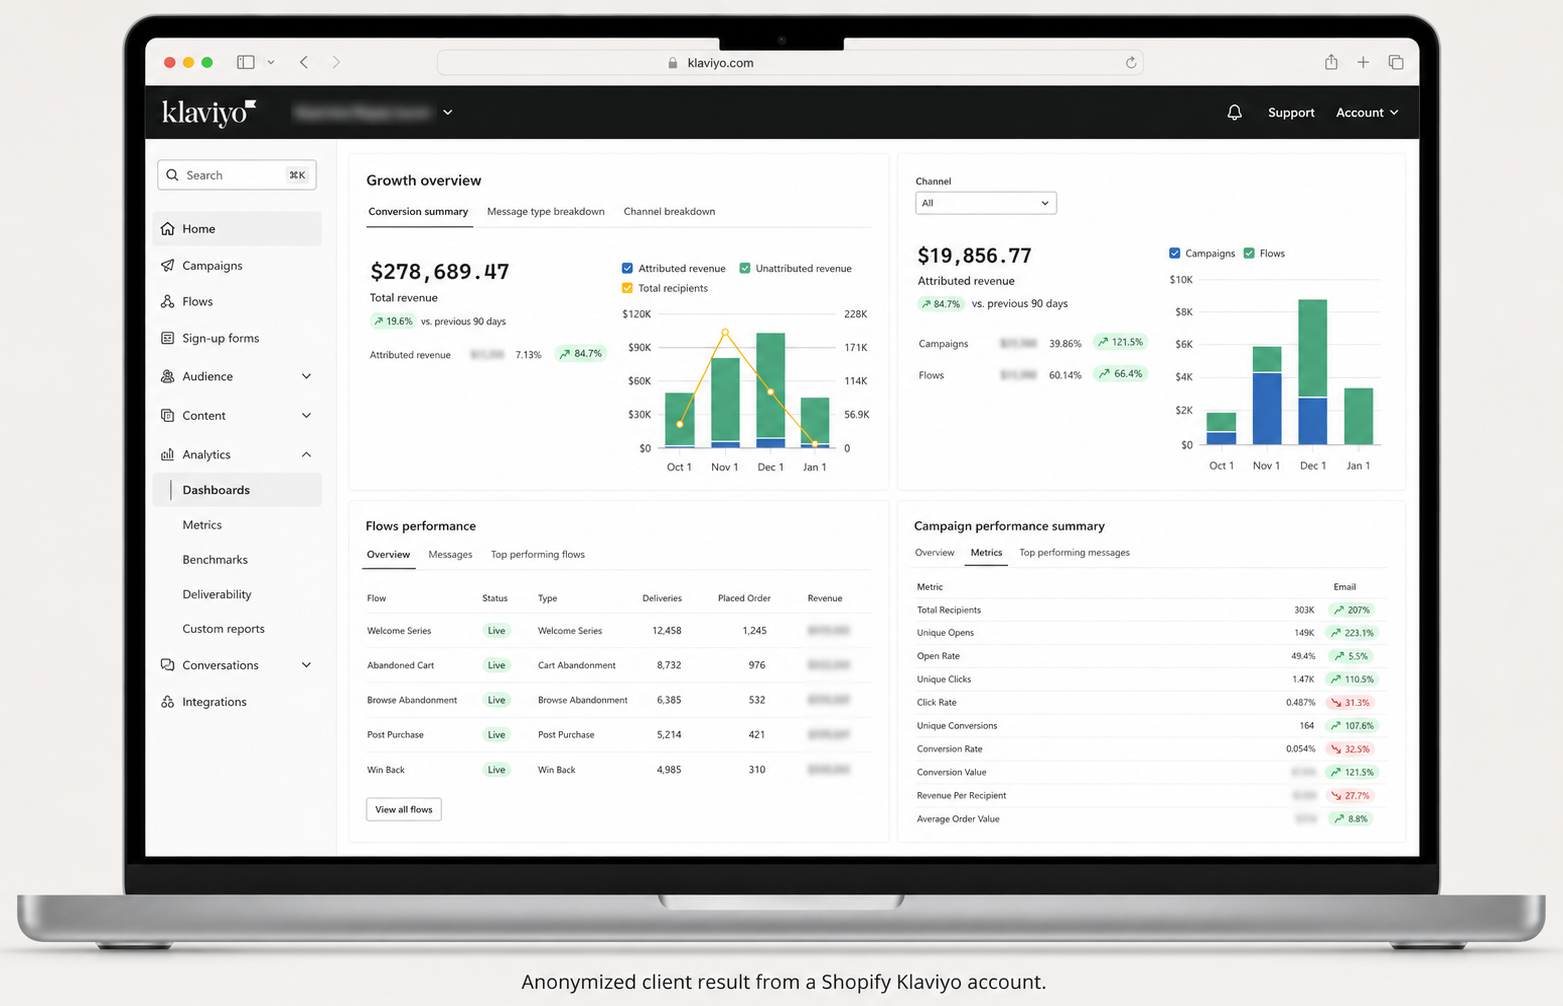This screenshot has width=1563, height=1006.
Task: Click the Safari share icon
Action: tap(1331, 61)
